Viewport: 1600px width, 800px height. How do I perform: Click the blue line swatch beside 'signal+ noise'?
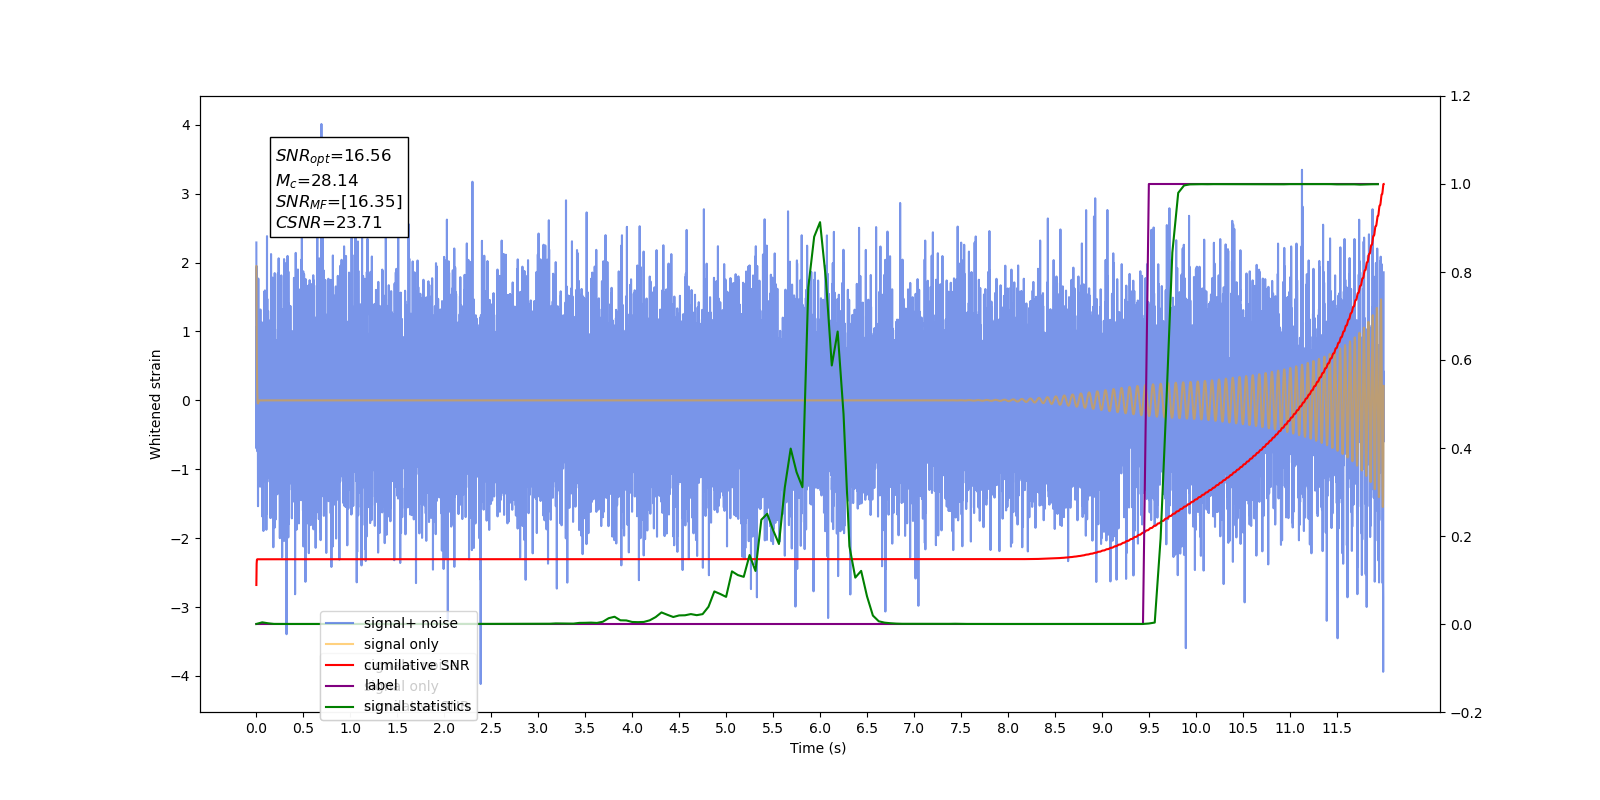340,624
